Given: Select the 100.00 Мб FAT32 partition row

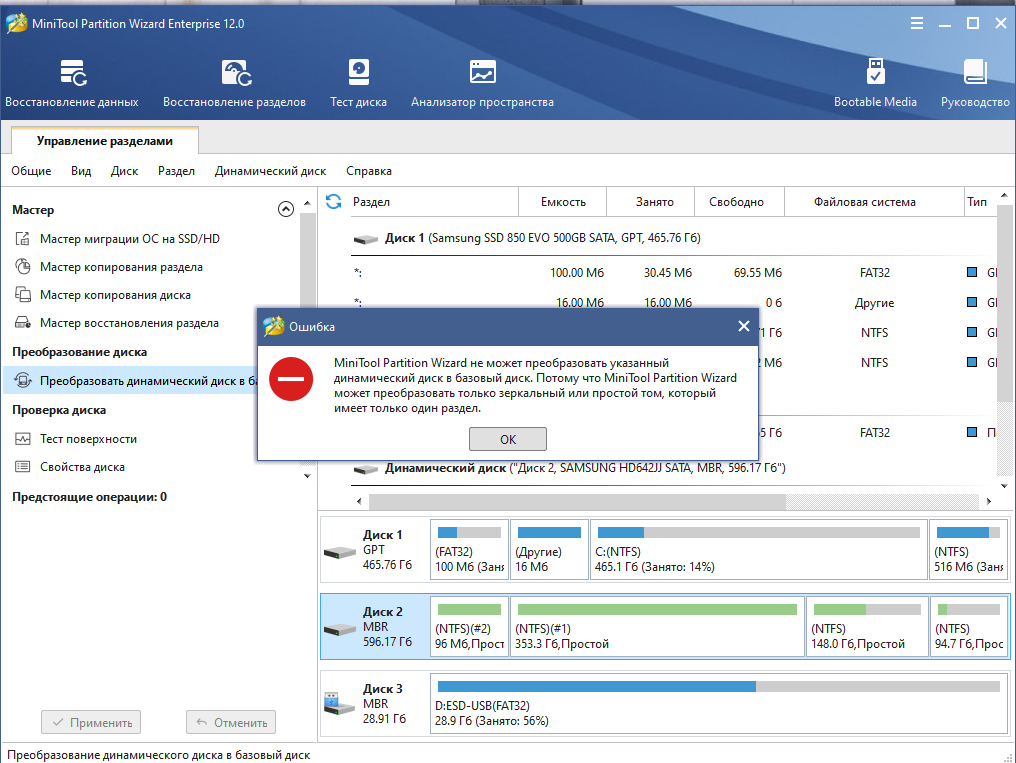Looking at the screenshot, I should (674, 273).
